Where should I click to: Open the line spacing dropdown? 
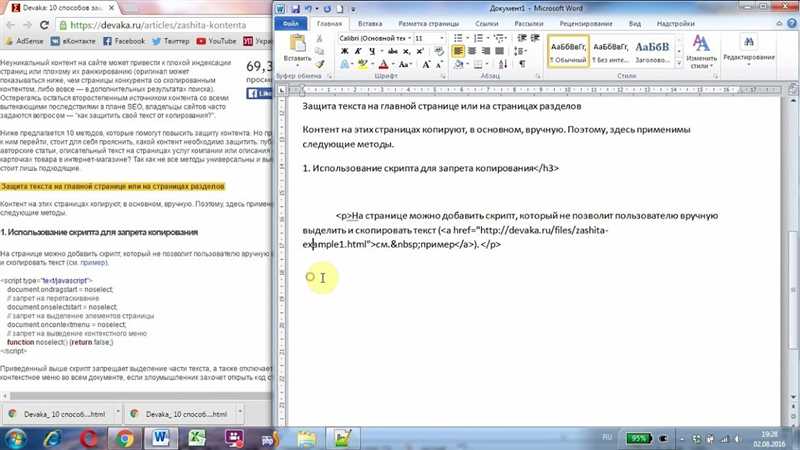click(x=519, y=51)
